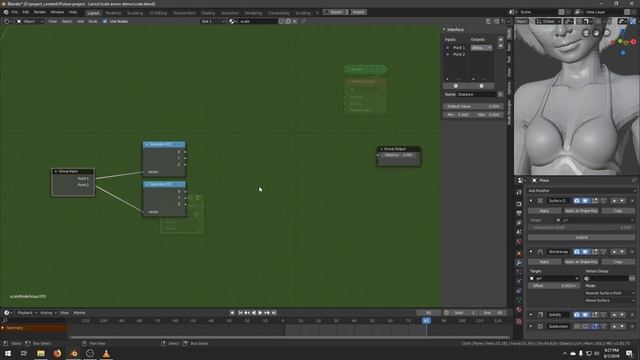Click the Unbind button in Surface Deform
Screen dimensions: 640x360
(582, 237)
